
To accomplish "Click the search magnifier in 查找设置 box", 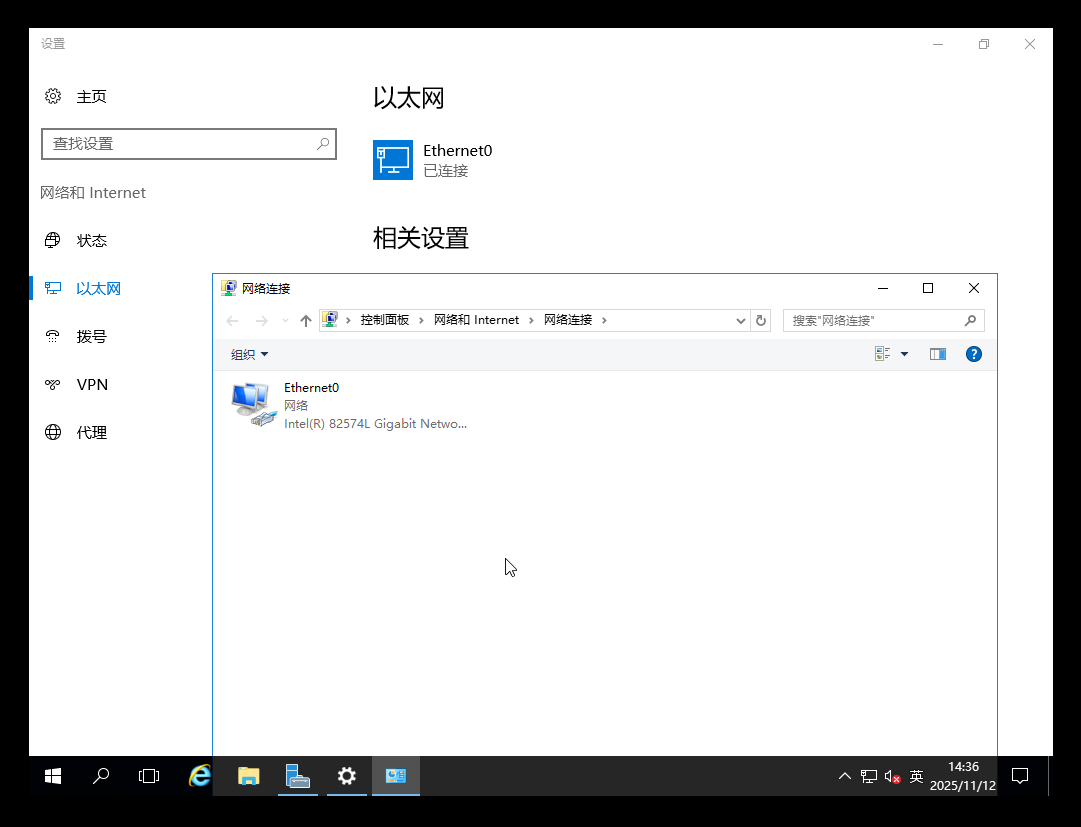I will coord(323,143).
